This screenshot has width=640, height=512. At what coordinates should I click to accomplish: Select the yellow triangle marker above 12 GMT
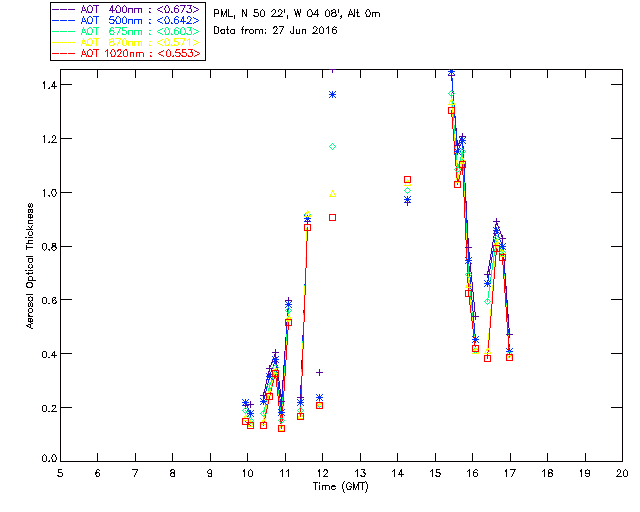pyautogui.click(x=332, y=194)
